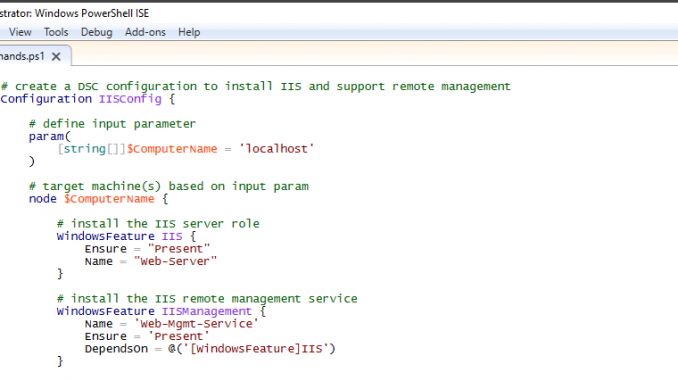
Task: Click the 'Windows PowerShell ISE' window title
Action: point(92,13)
